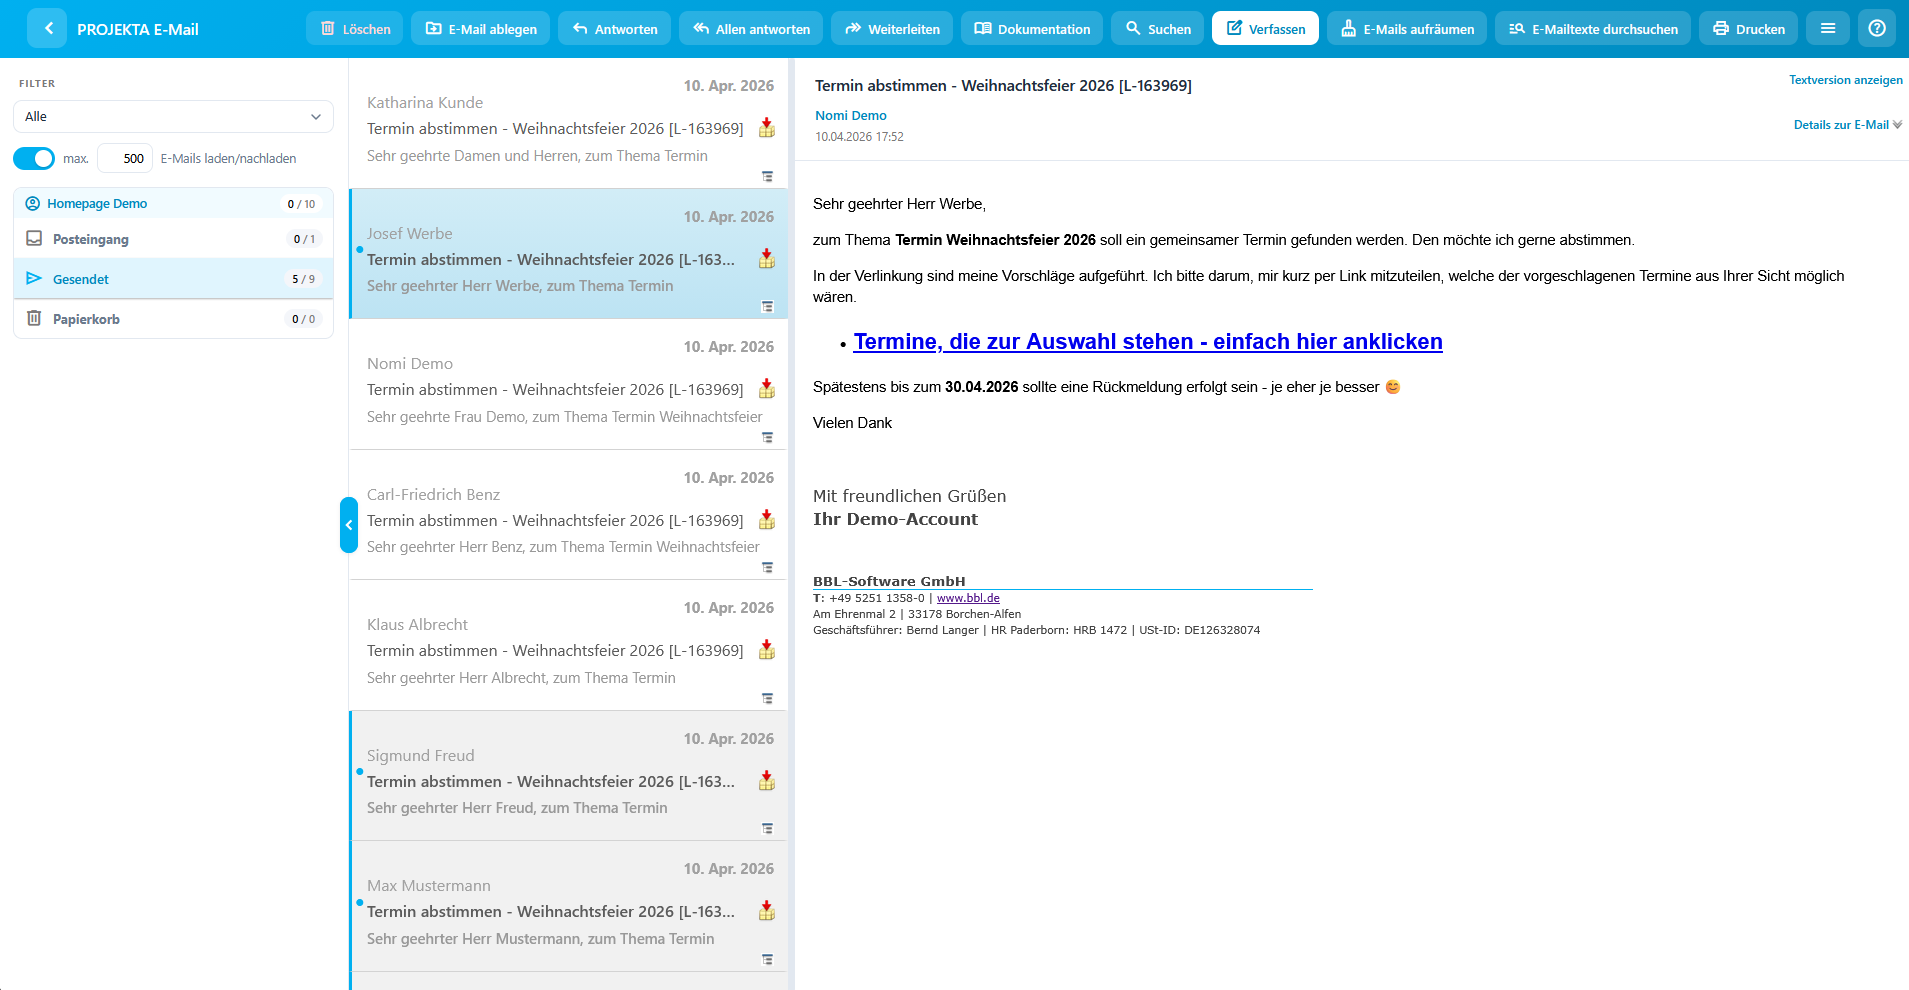Open the Gesendet folder
1909x990 pixels.
pos(173,279)
